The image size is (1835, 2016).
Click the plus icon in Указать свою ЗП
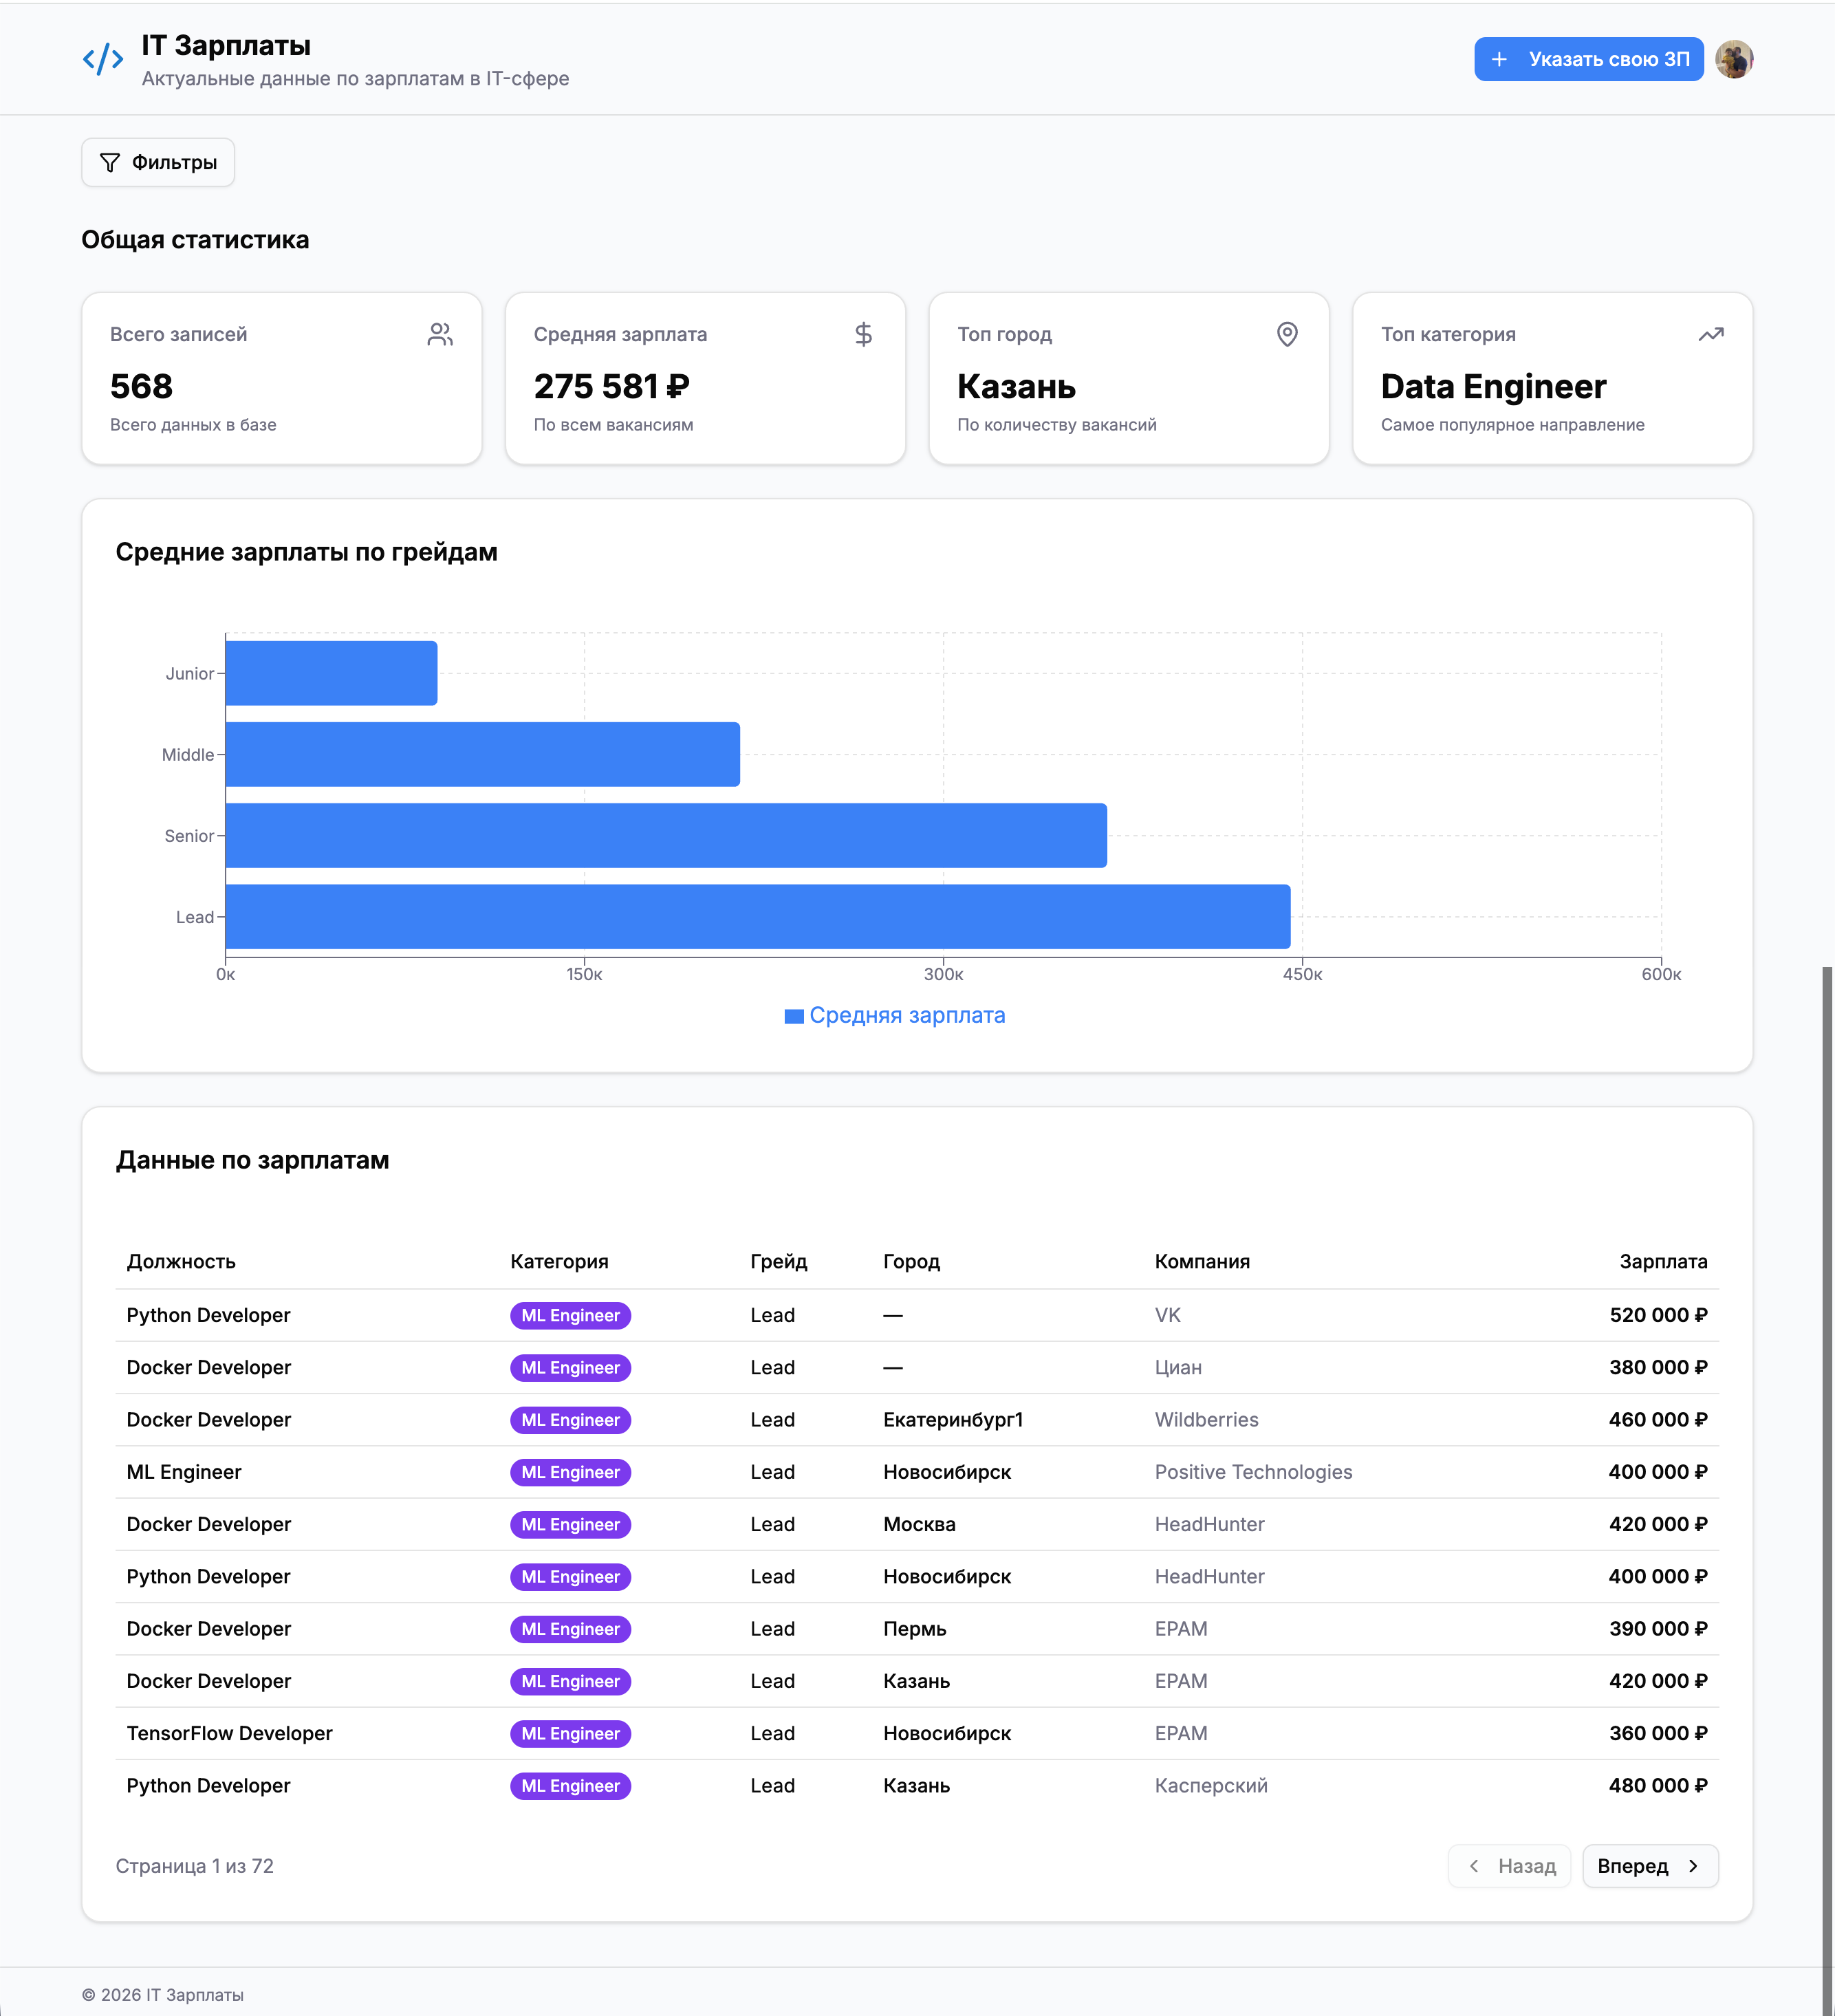[x=1499, y=60]
